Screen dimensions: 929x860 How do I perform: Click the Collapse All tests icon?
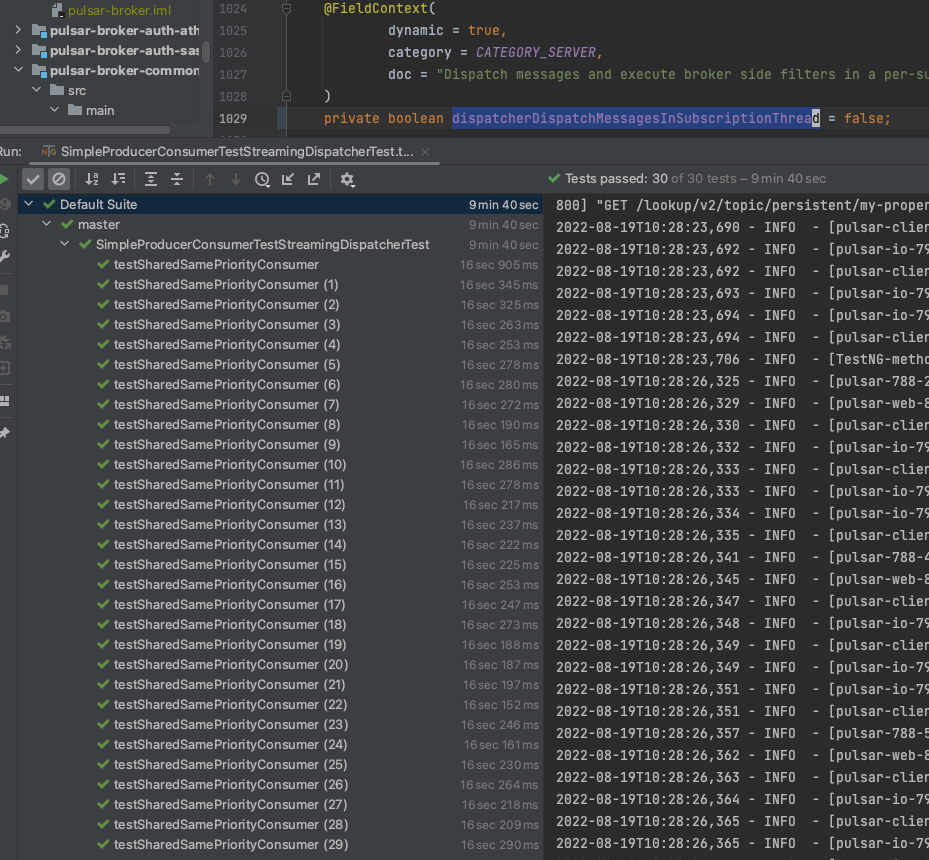tap(177, 179)
